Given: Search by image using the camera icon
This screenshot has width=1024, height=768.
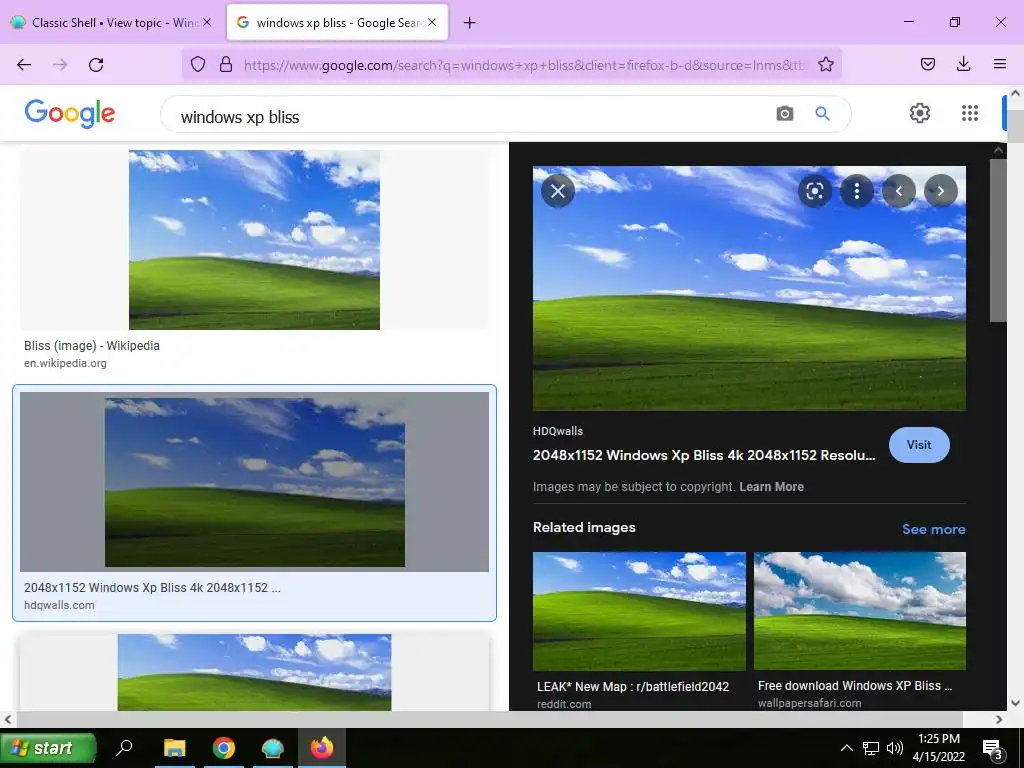Looking at the screenshot, I should 784,114.
